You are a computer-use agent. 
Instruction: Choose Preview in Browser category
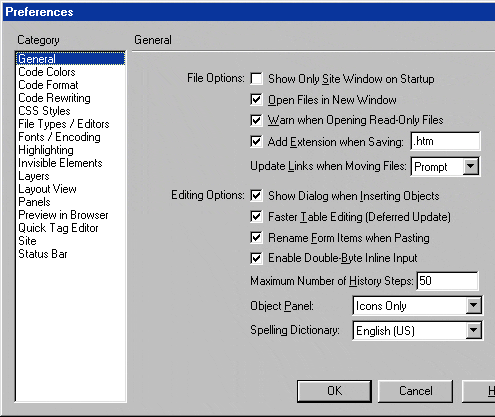pyautogui.click(x=63, y=215)
